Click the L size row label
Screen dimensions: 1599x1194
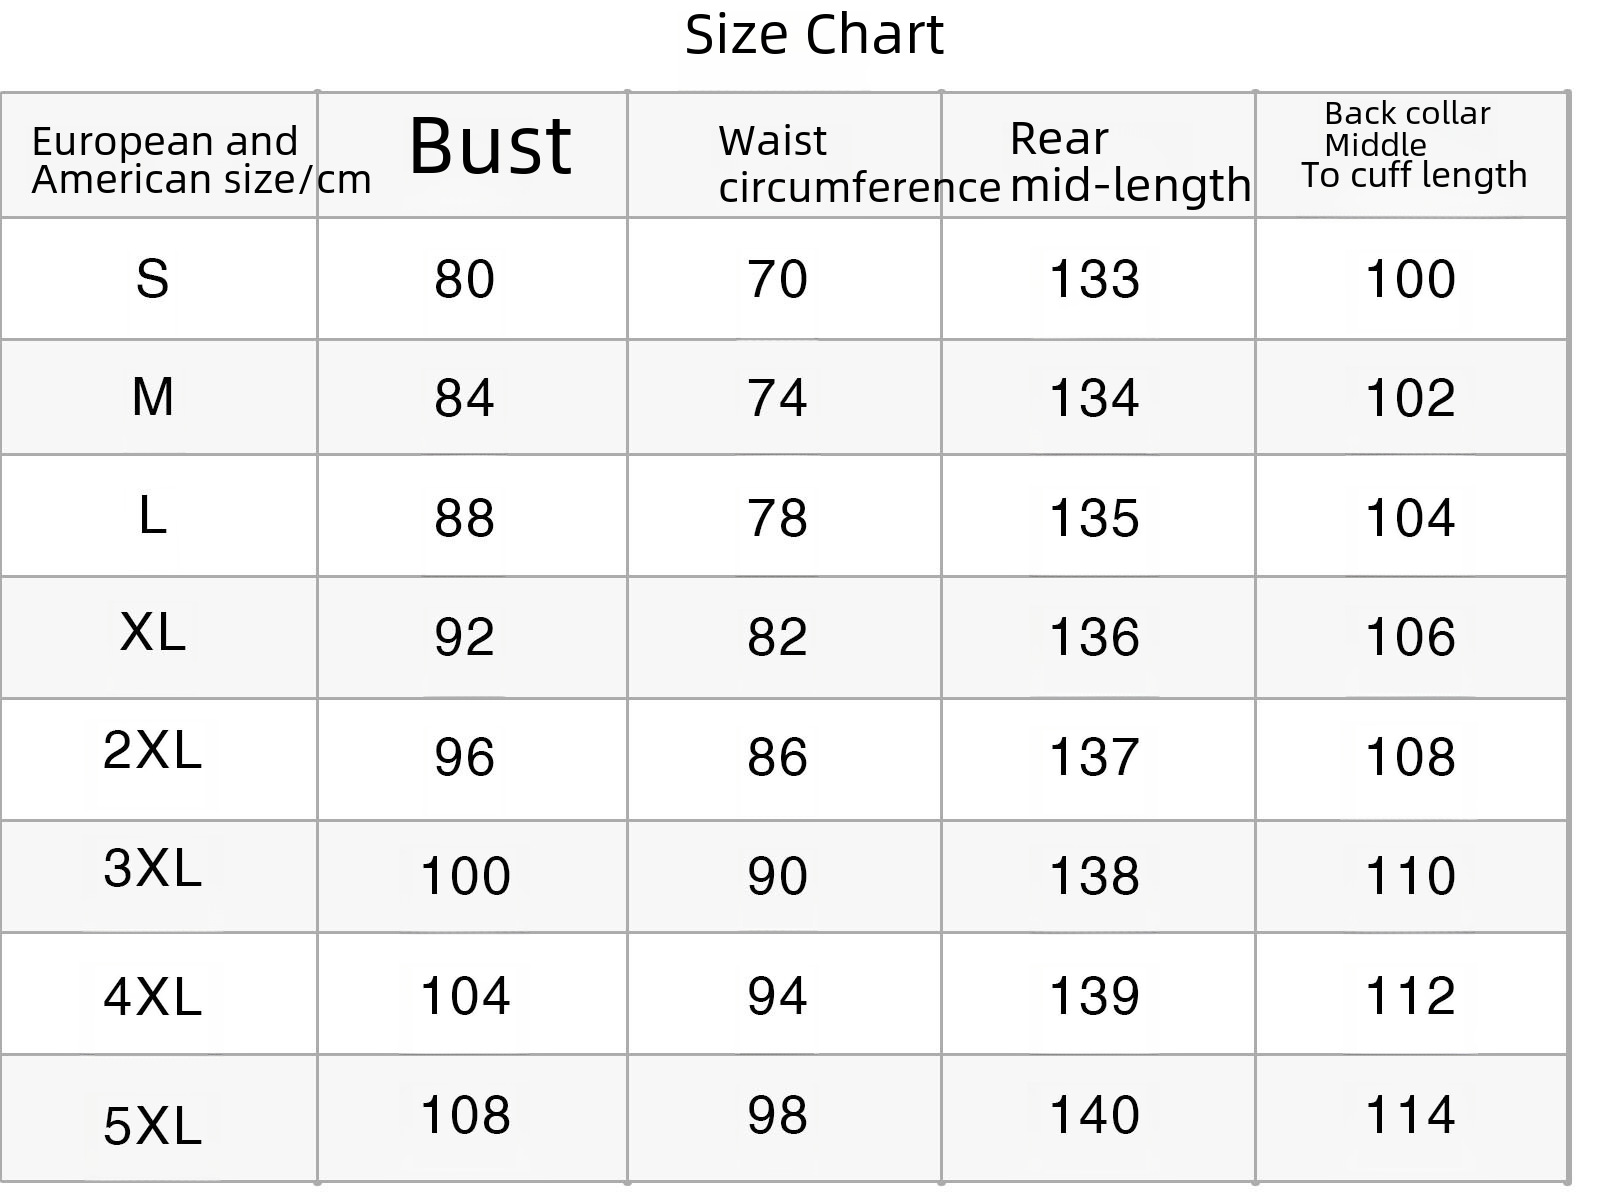152,516
